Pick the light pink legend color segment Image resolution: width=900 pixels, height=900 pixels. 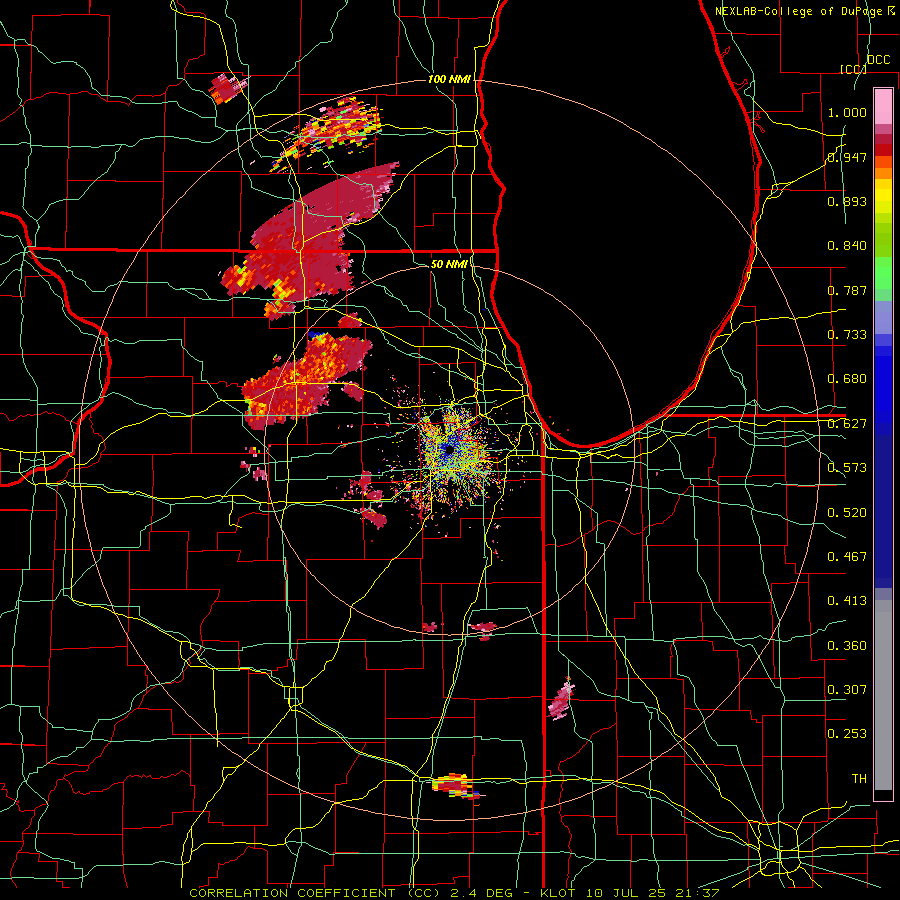(x=883, y=106)
